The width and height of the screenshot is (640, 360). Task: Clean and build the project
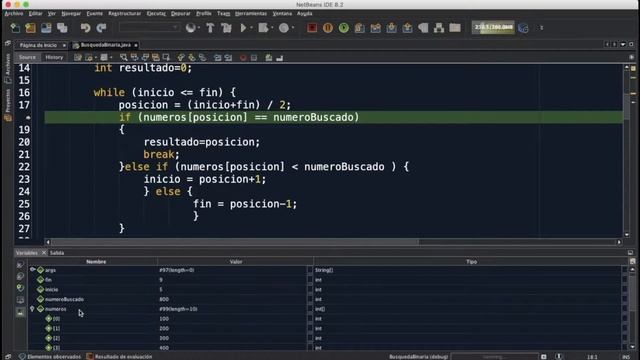click(x=226, y=28)
